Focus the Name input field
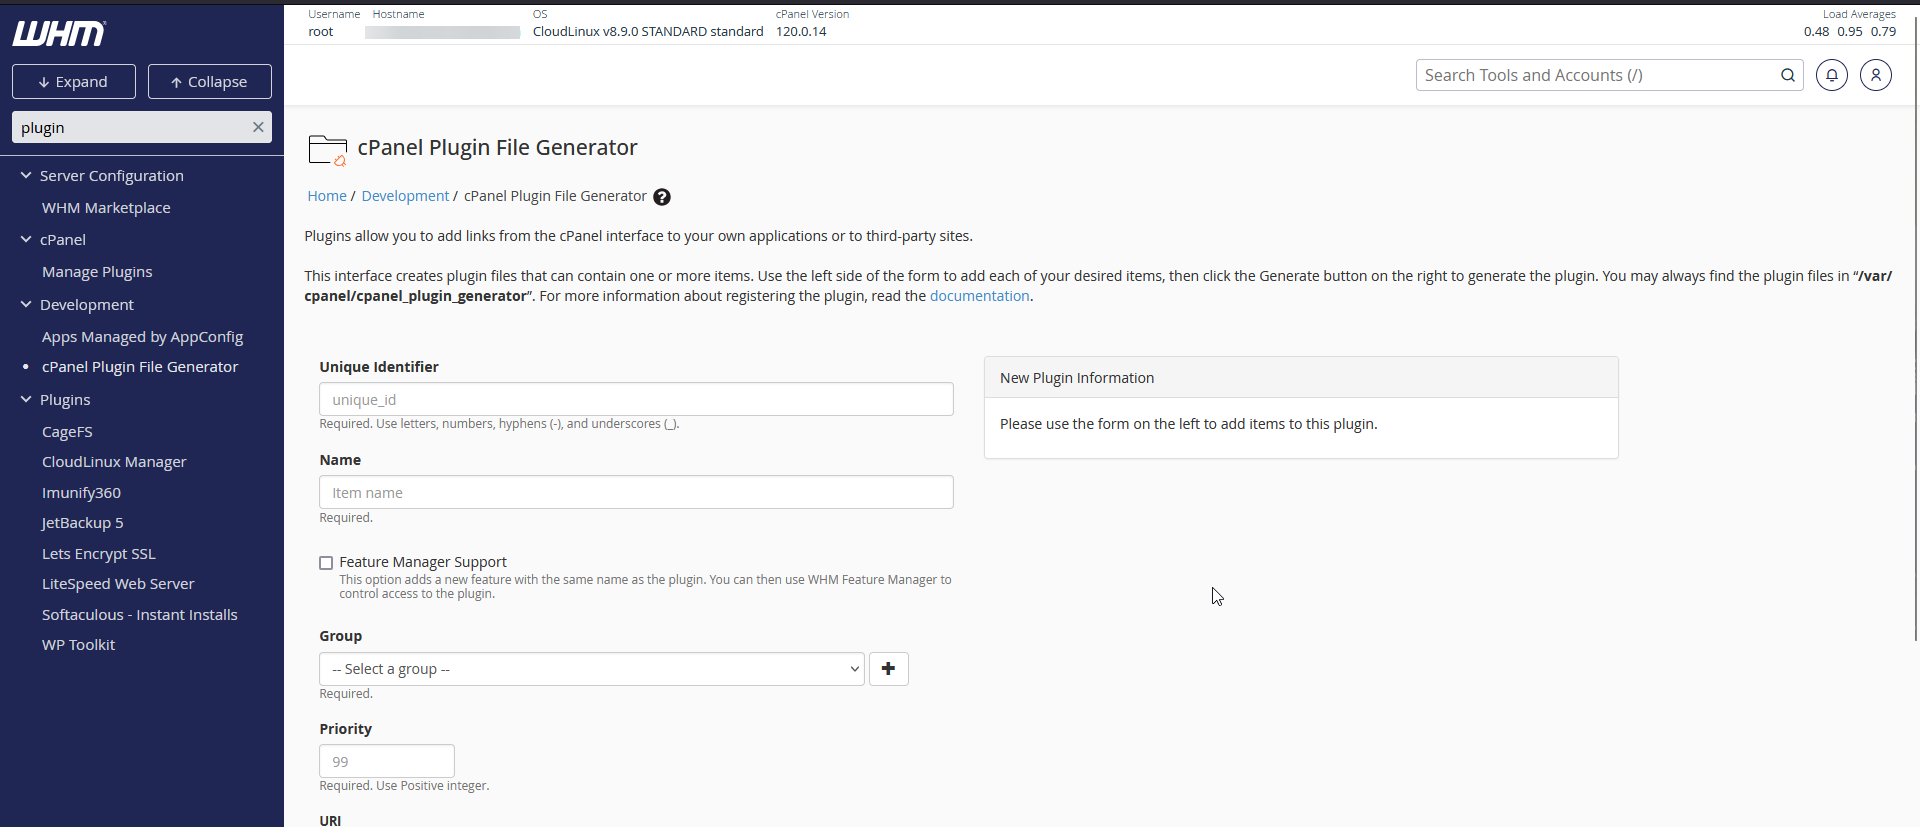Screen dimensions: 1920x827 point(636,492)
